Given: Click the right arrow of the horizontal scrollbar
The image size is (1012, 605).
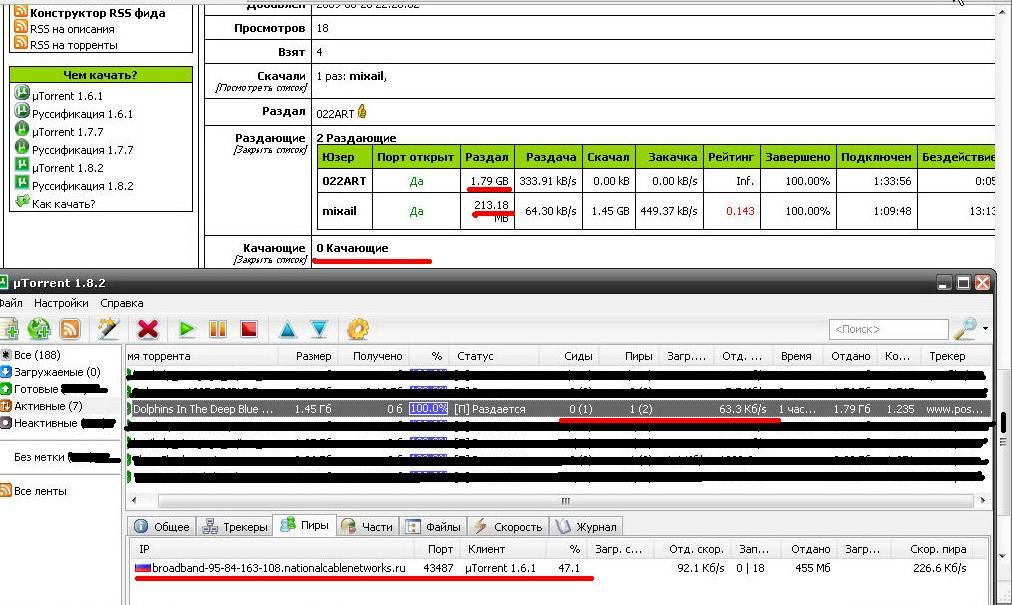Looking at the screenshot, I should coord(983,500).
